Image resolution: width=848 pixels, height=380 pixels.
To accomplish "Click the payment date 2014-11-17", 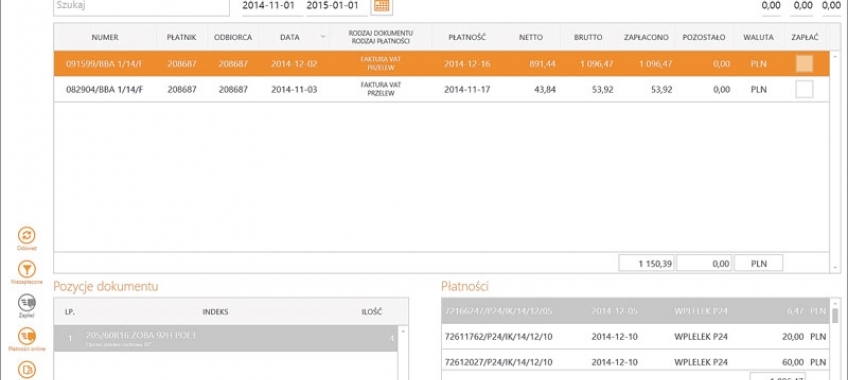I will coord(467,90).
